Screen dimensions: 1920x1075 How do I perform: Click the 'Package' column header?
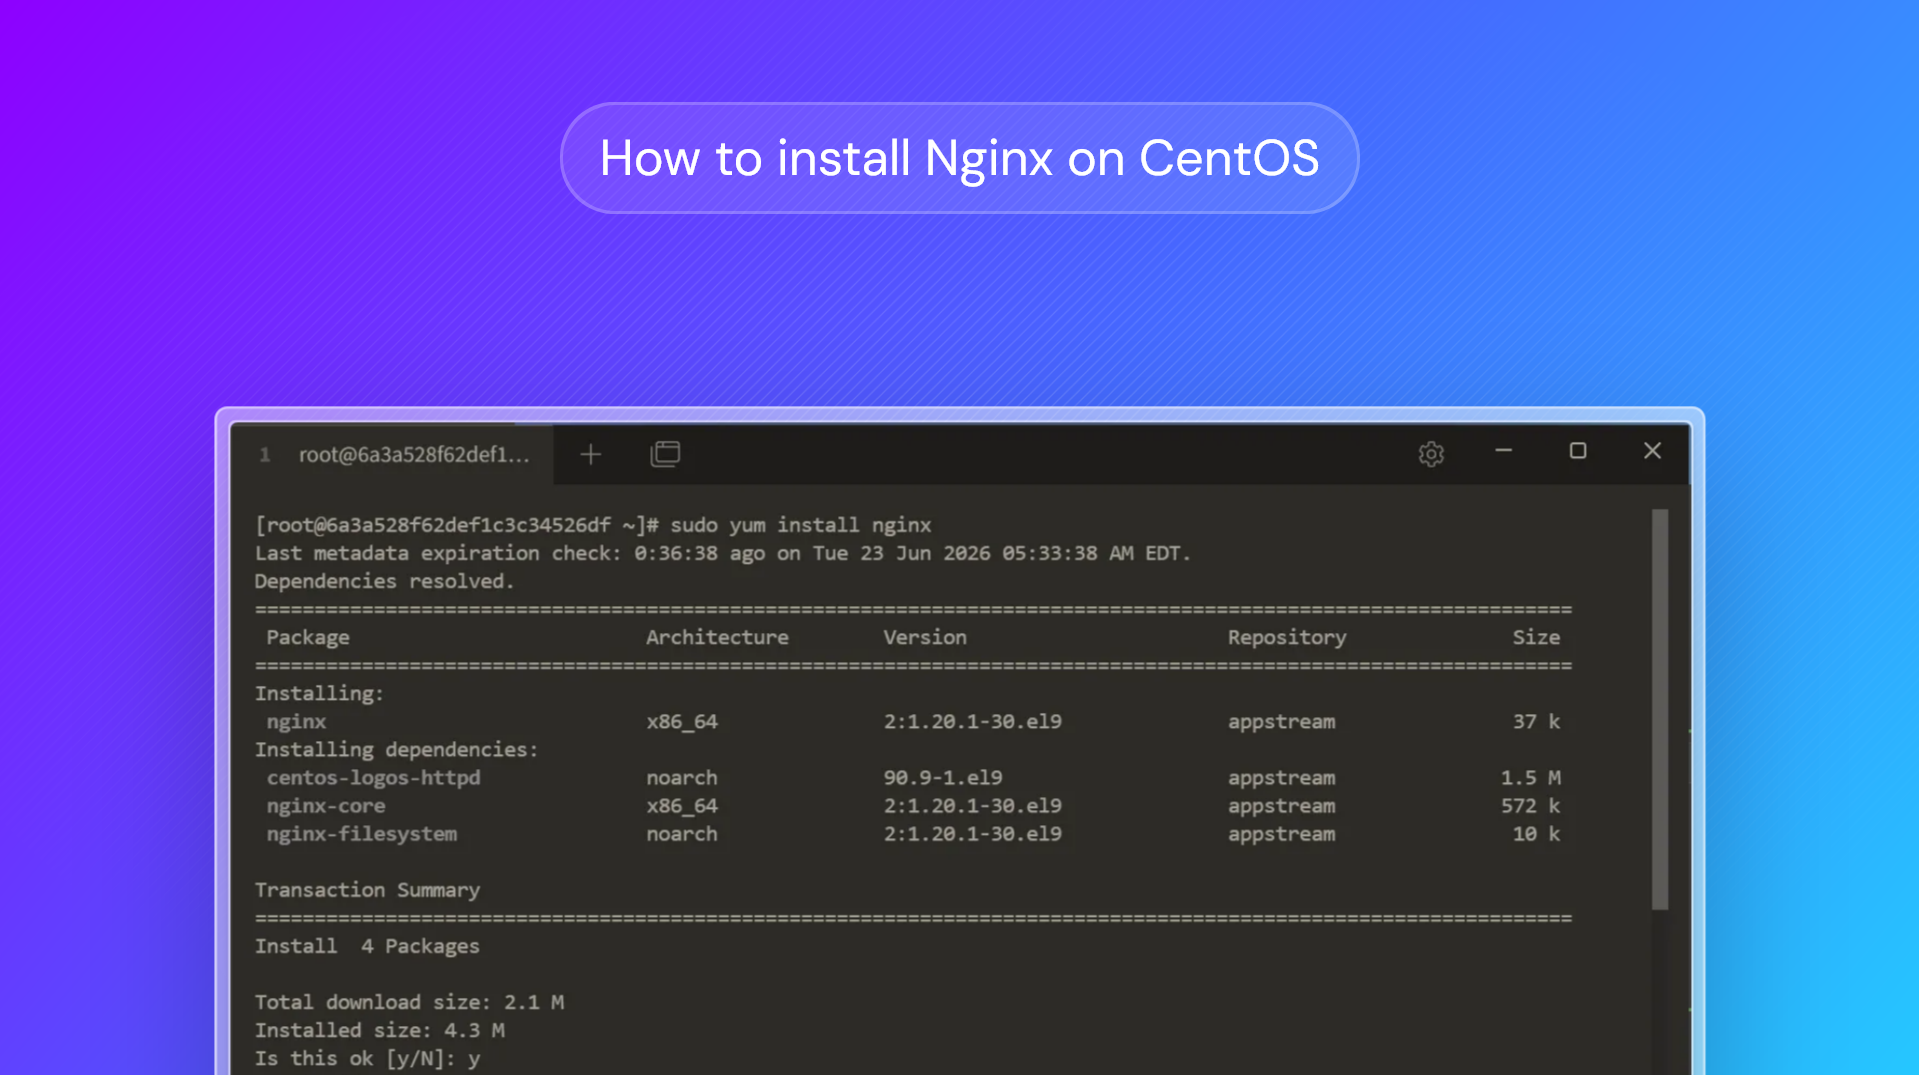pos(308,637)
